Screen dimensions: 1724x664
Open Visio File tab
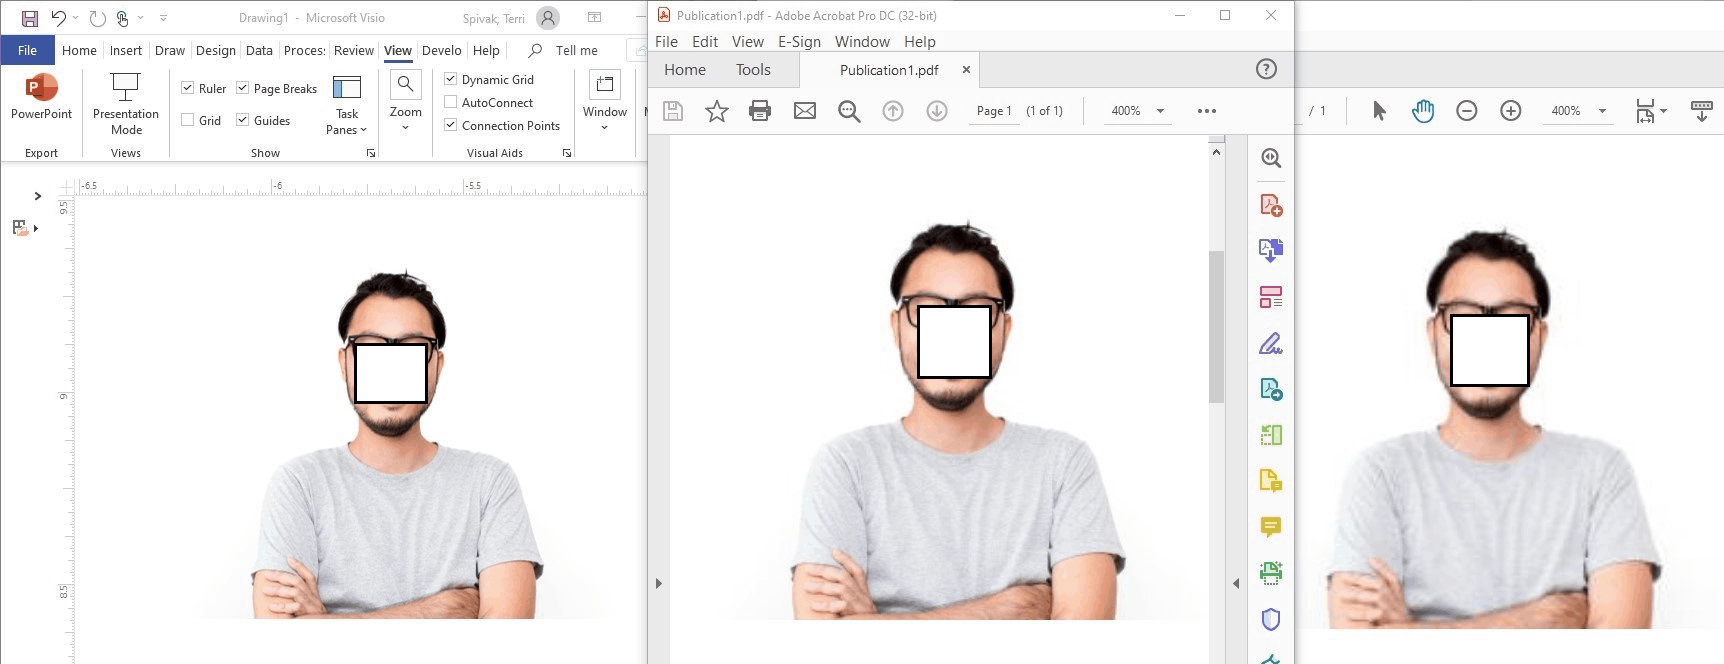[27, 50]
